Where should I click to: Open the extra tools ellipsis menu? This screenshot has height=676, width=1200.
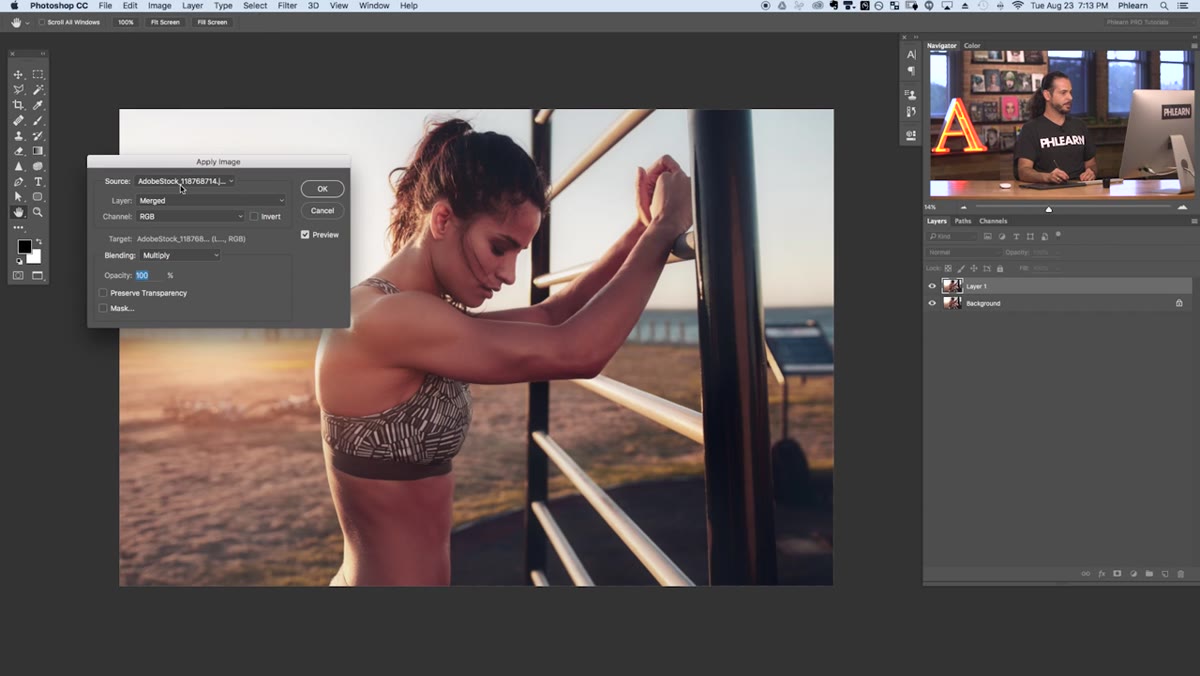(x=18, y=228)
